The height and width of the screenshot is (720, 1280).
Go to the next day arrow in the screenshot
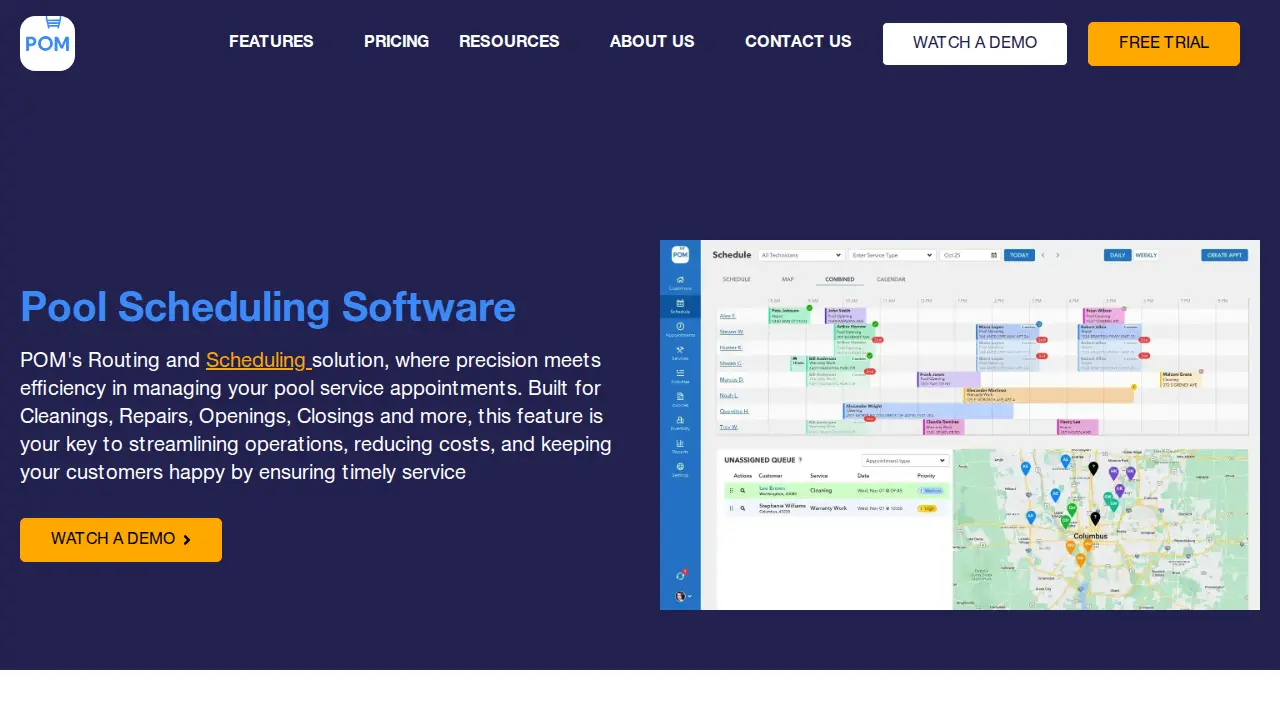point(1058,255)
